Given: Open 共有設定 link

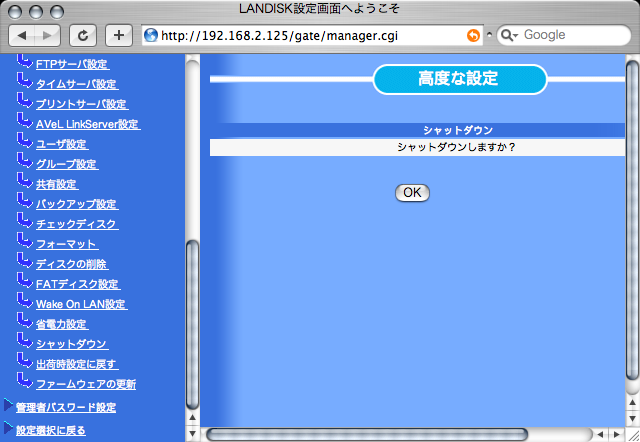Looking at the screenshot, I should (57, 184).
